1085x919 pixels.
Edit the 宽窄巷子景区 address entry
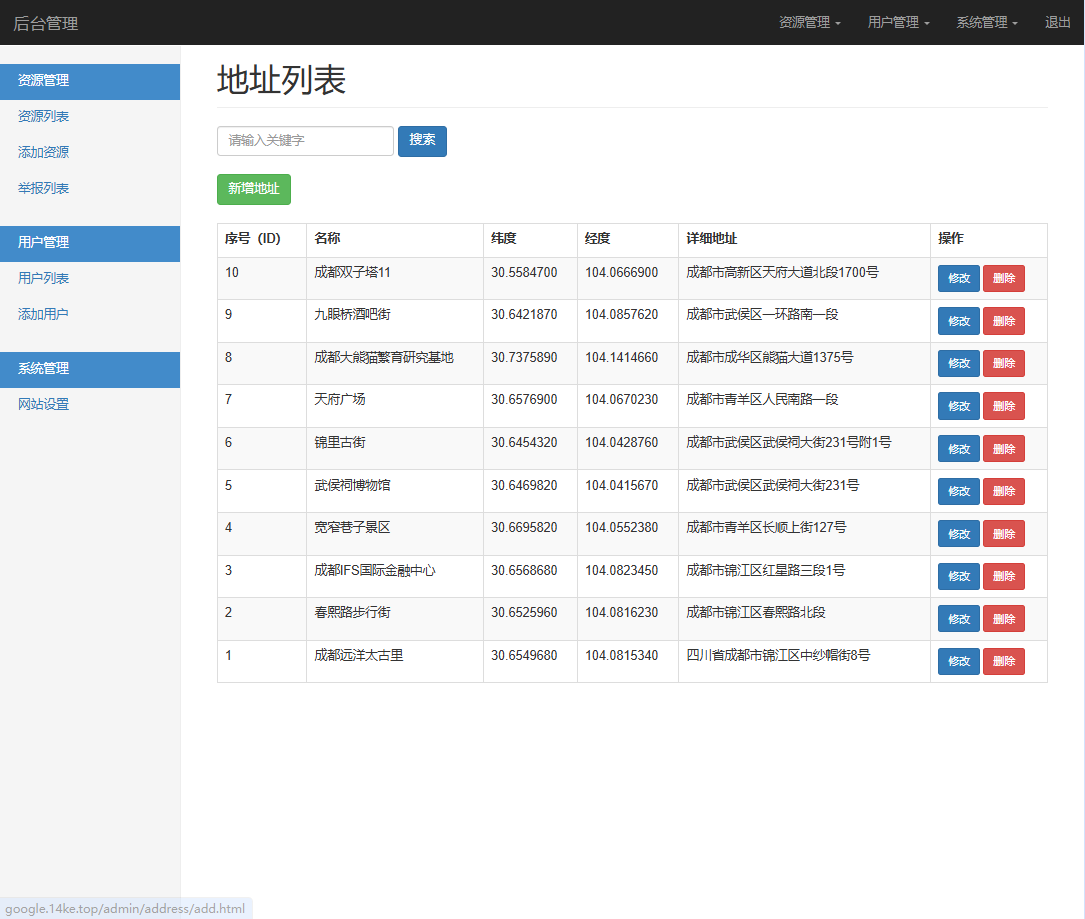click(958, 534)
